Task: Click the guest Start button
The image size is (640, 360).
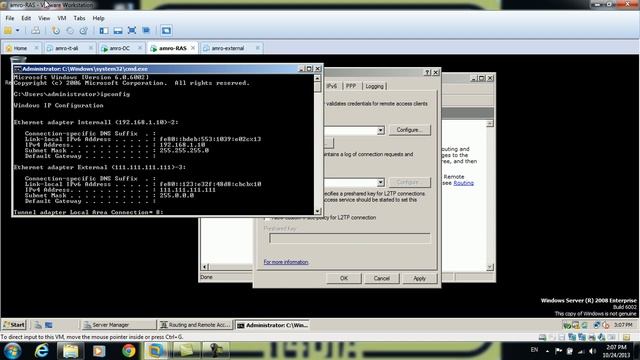Action: coord(14,325)
